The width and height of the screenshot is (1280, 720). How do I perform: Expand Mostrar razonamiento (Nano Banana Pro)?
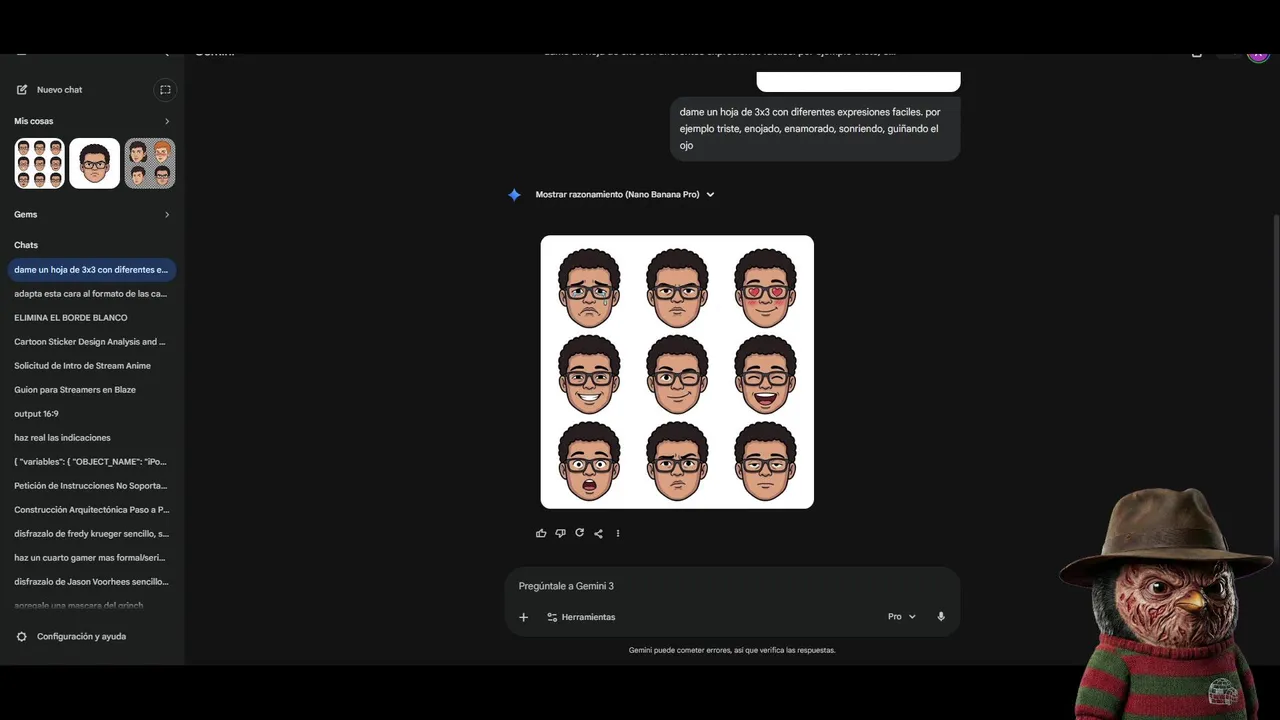pos(625,195)
